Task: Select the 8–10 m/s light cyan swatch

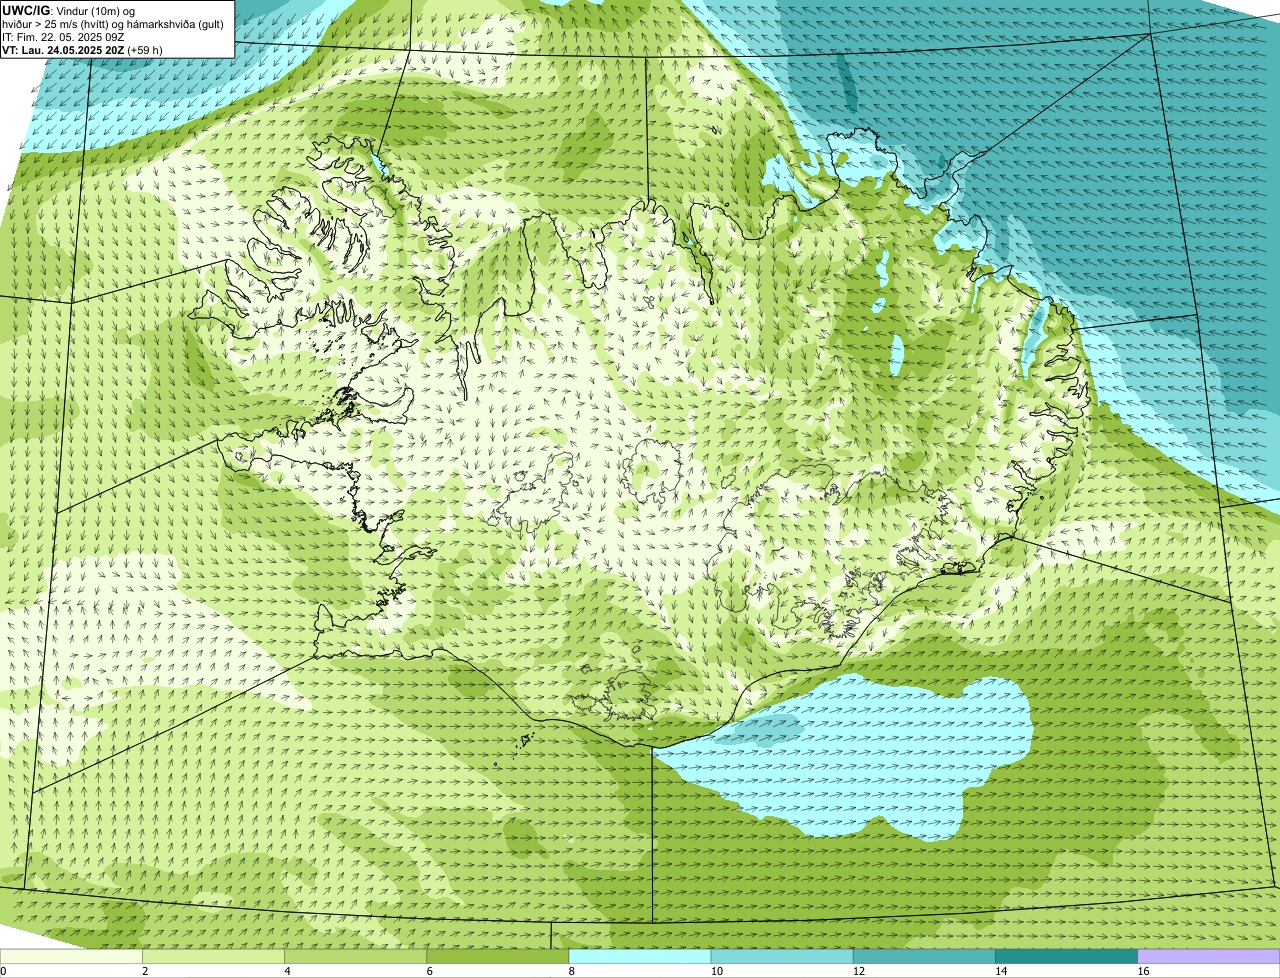Action: 641,956
